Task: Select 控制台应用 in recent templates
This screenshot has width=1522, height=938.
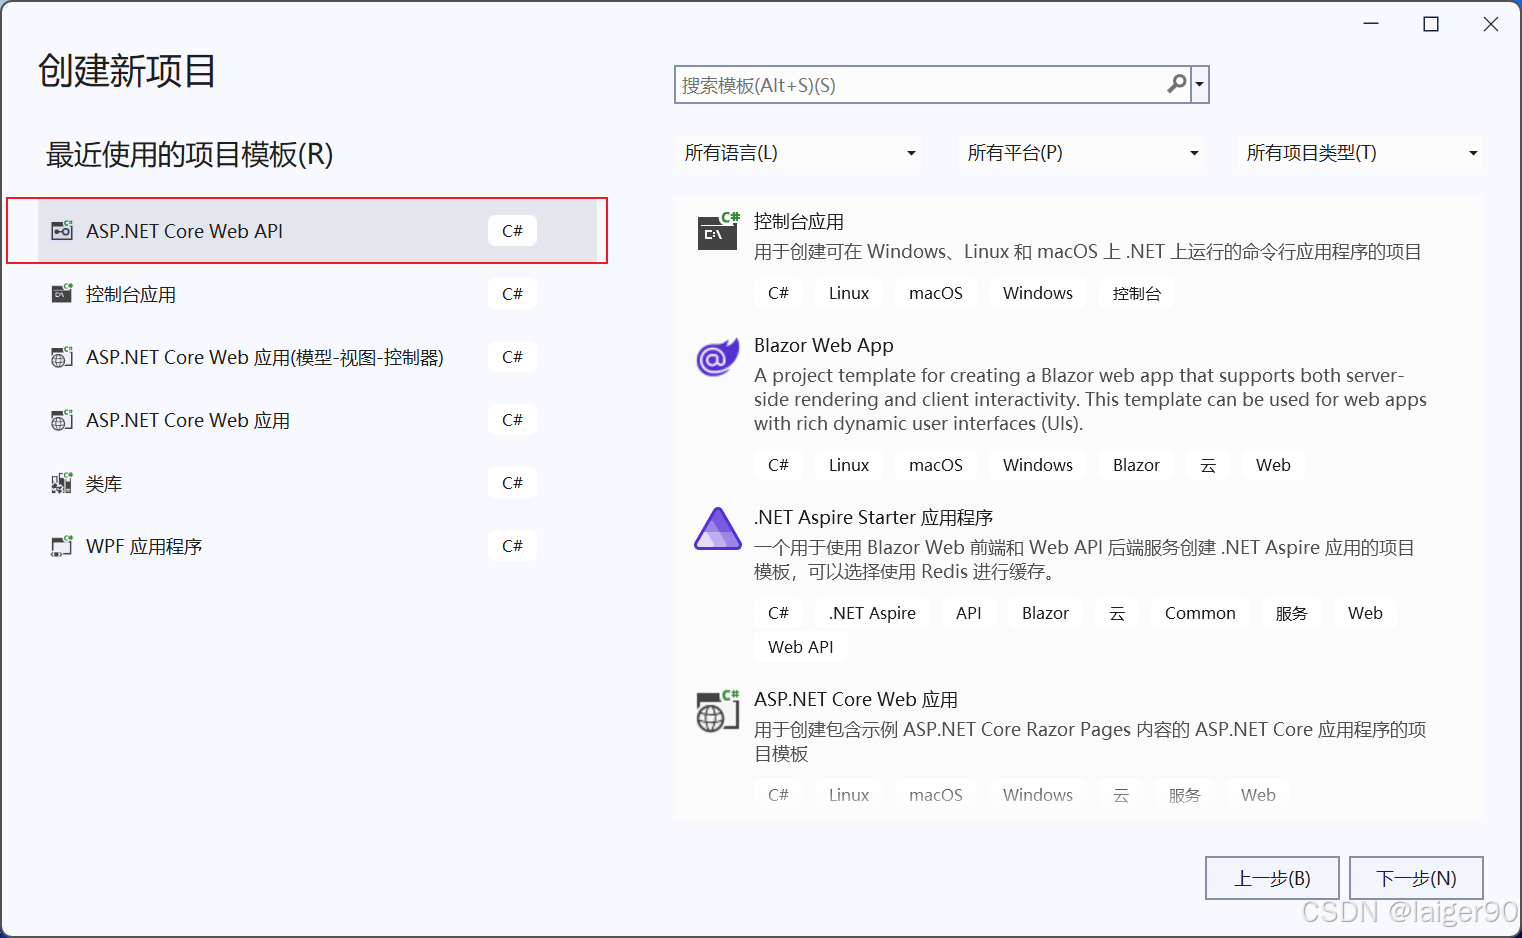Action: pyautogui.click(x=317, y=294)
